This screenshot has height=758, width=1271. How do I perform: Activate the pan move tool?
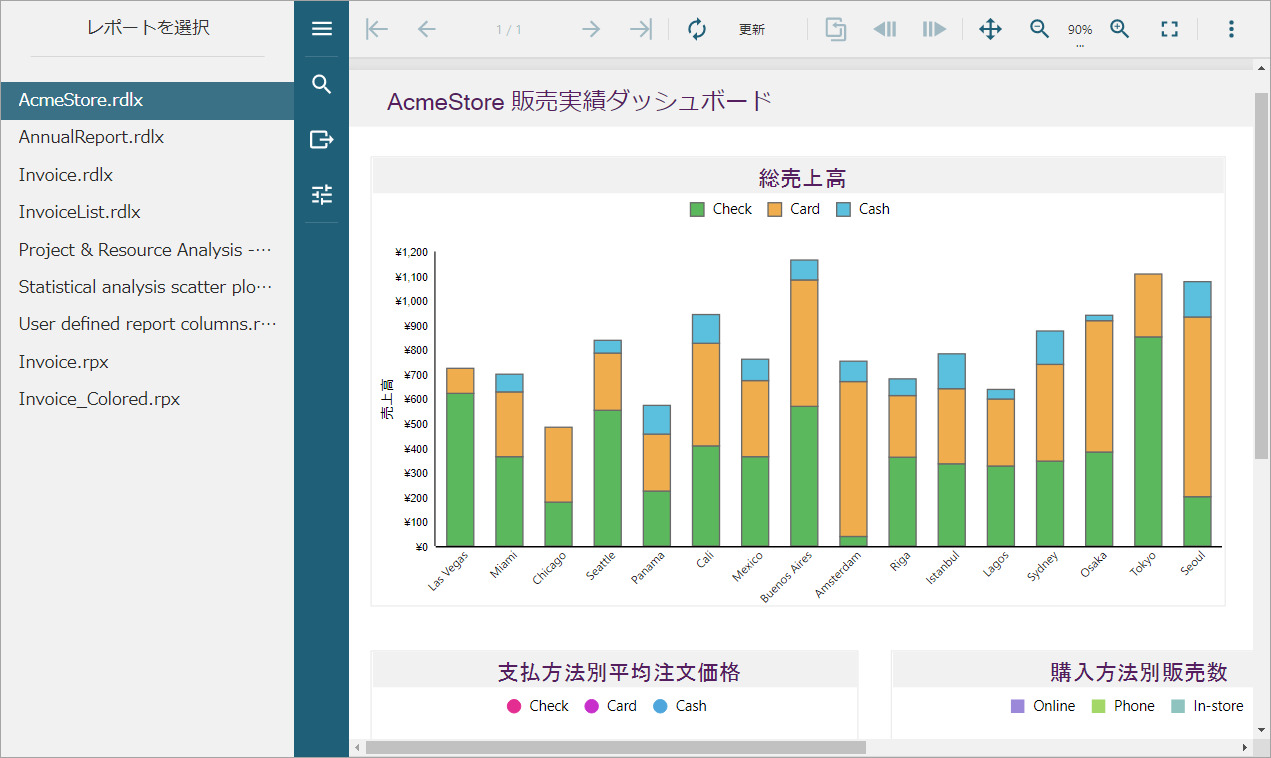[x=990, y=29]
